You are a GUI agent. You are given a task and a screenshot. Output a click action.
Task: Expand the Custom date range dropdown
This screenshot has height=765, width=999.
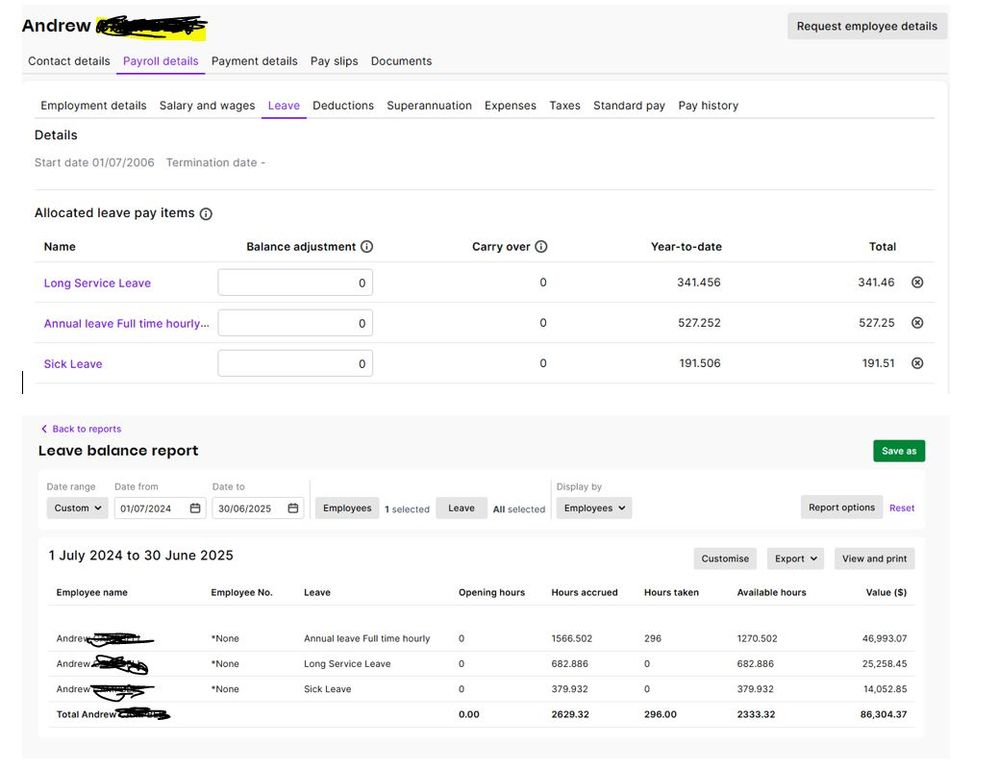(x=77, y=508)
